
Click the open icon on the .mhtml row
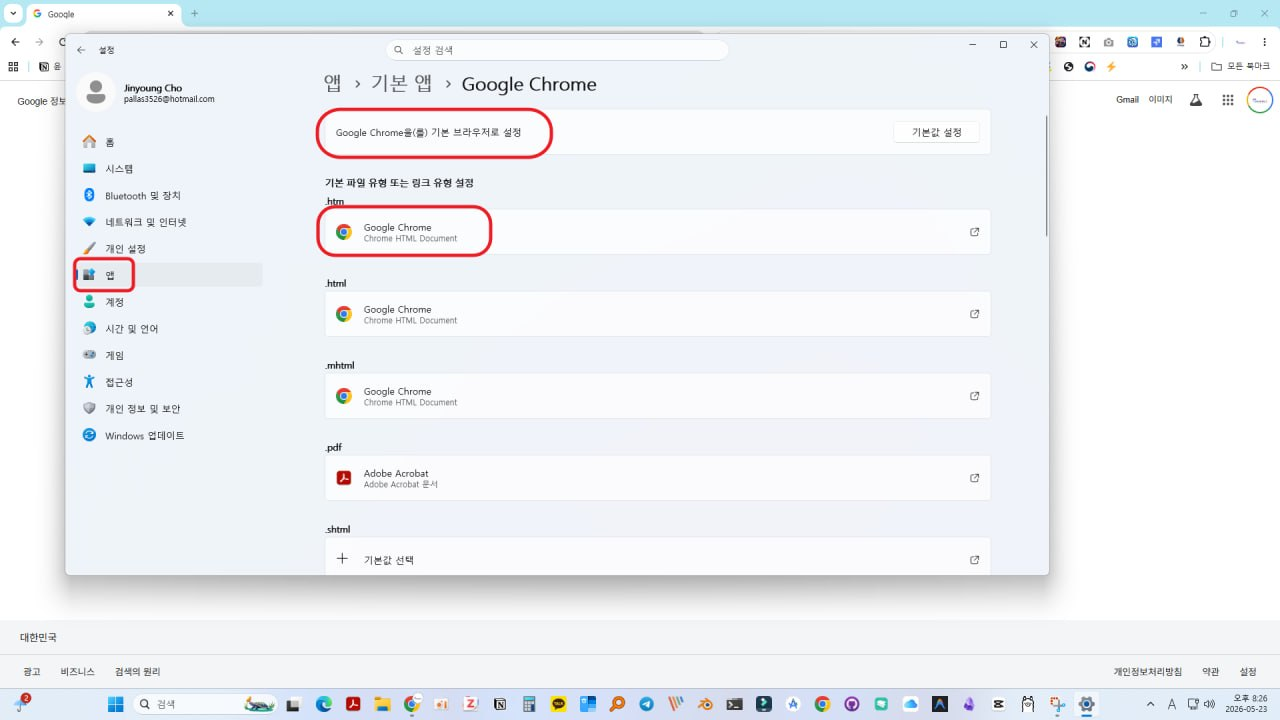tap(975, 396)
